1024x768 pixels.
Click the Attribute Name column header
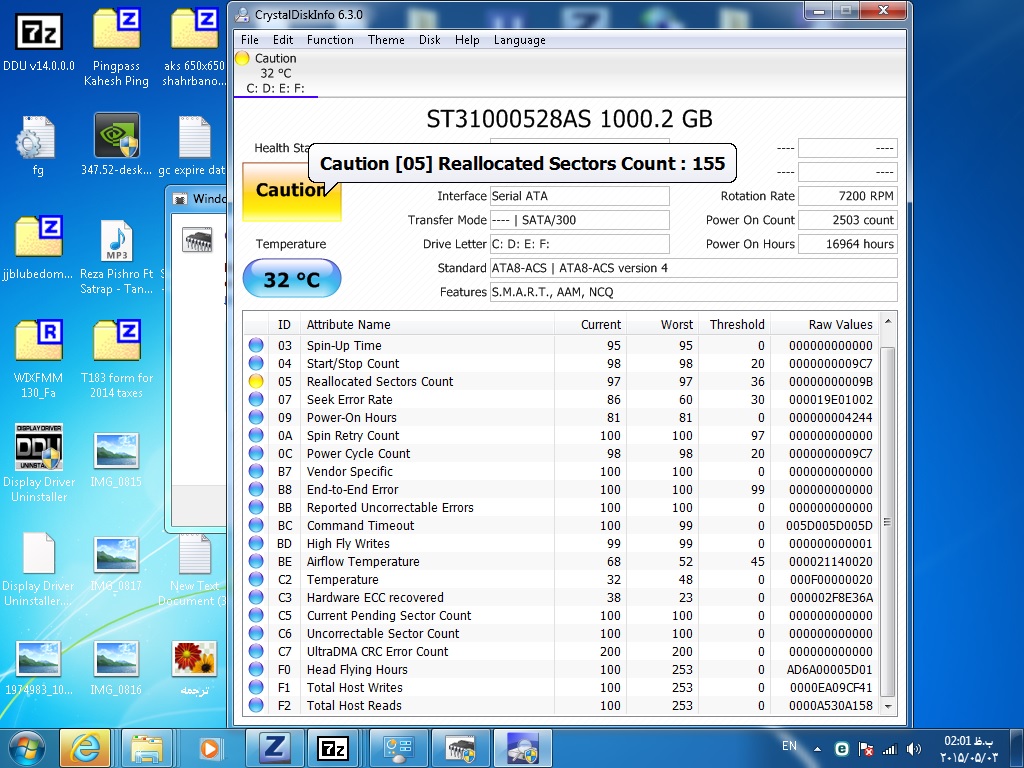click(x=427, y=325)
